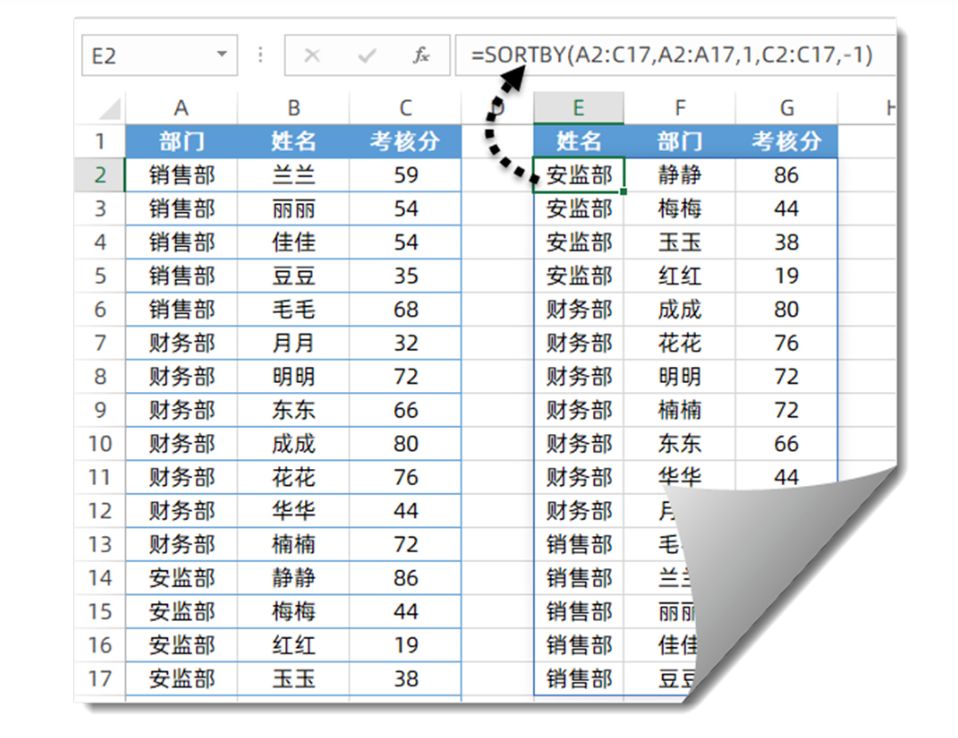Select the 部门 header cell in column F
Screen dimensions: 958x738
click(x=680, y=140)
